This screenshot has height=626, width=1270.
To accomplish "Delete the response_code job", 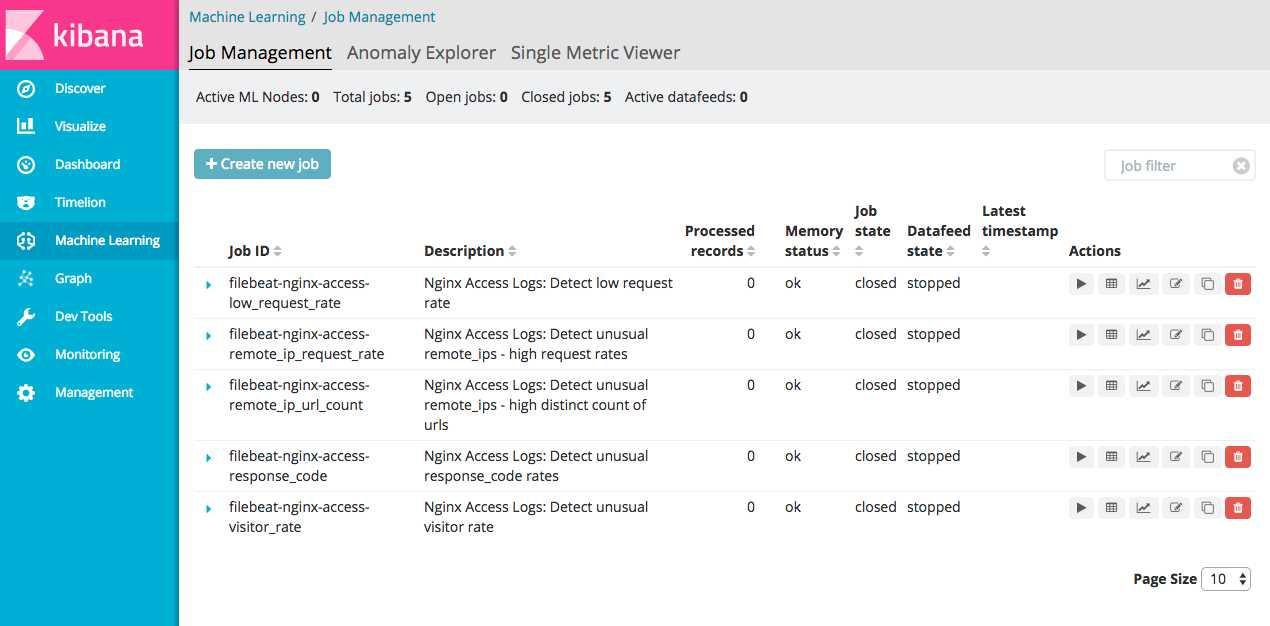I will (1238, 457).
